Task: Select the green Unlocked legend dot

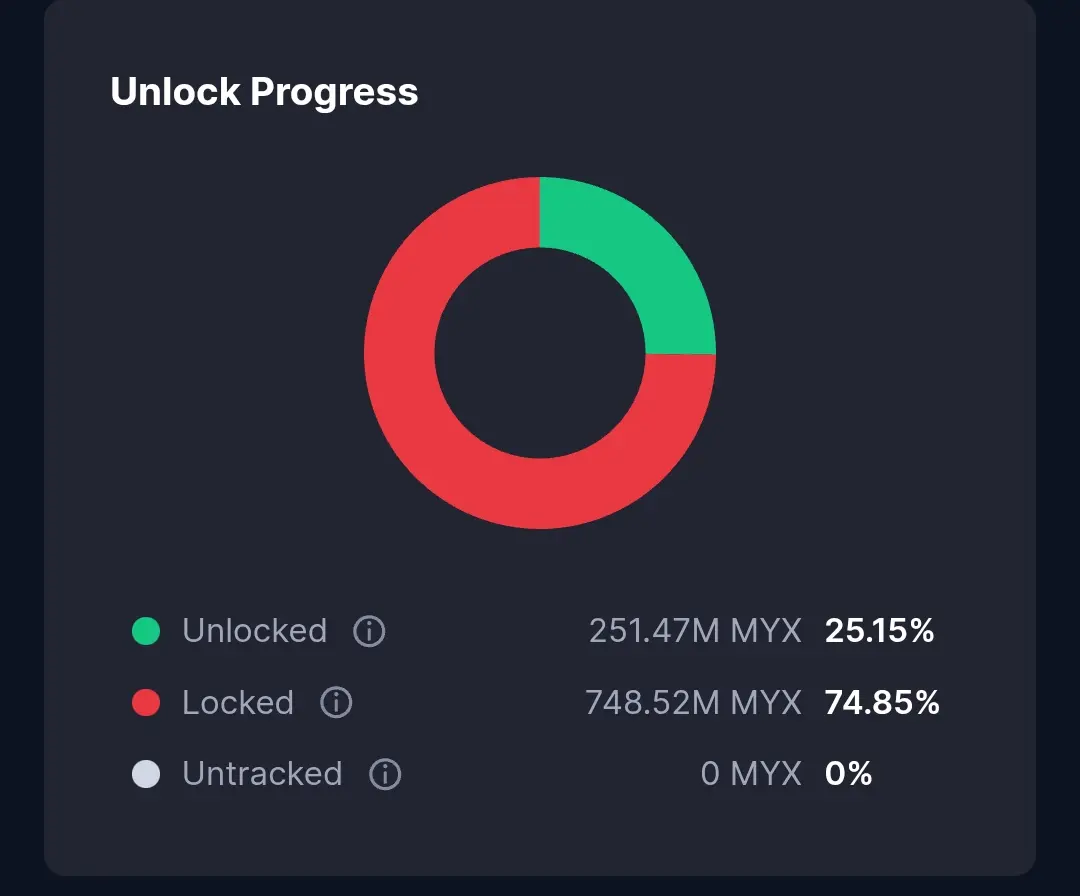Action: (x=146, y=631)
